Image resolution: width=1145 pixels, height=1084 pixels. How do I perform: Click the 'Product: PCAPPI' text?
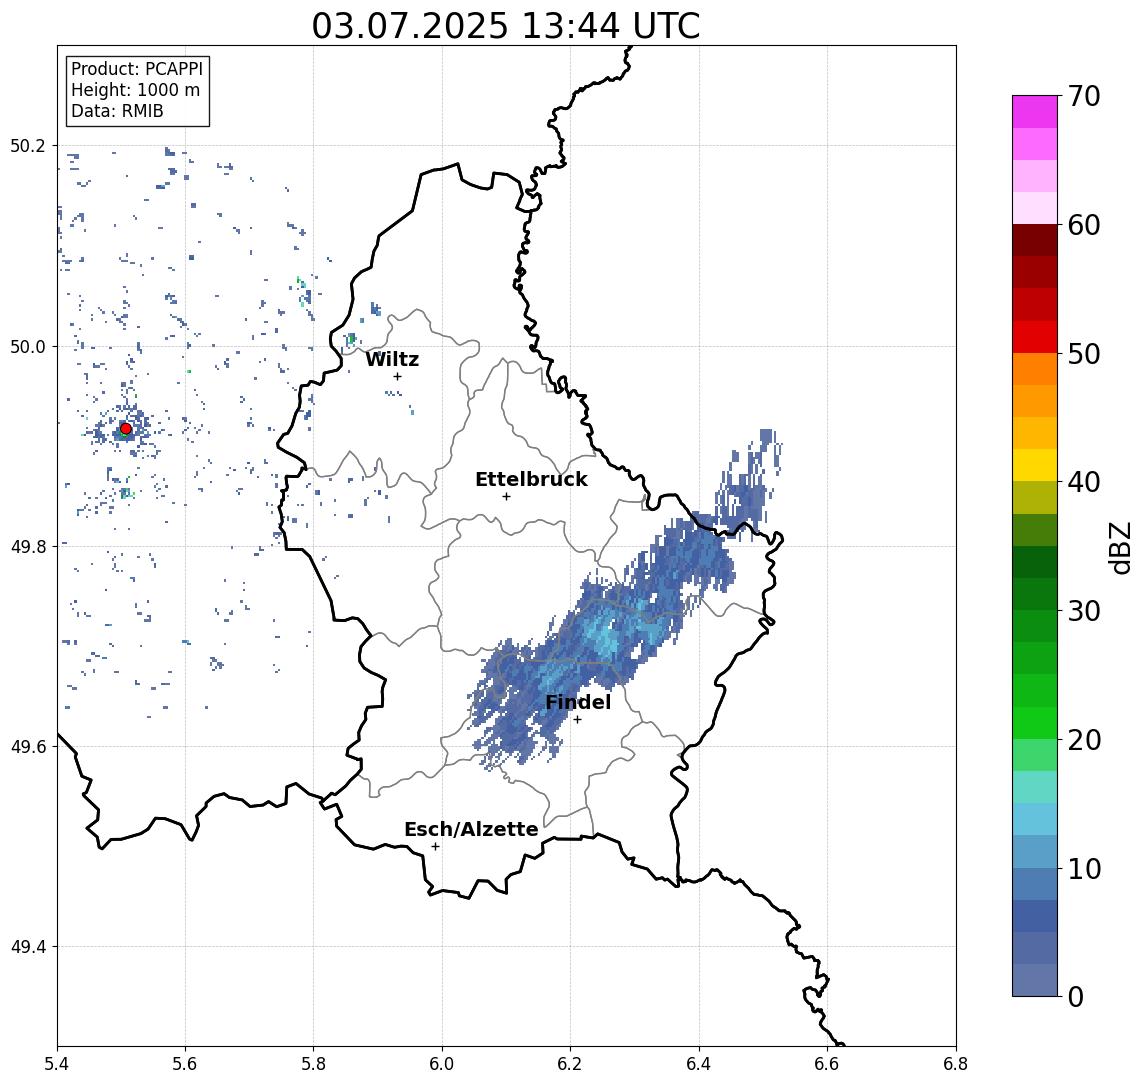click(x=137, y=69)
